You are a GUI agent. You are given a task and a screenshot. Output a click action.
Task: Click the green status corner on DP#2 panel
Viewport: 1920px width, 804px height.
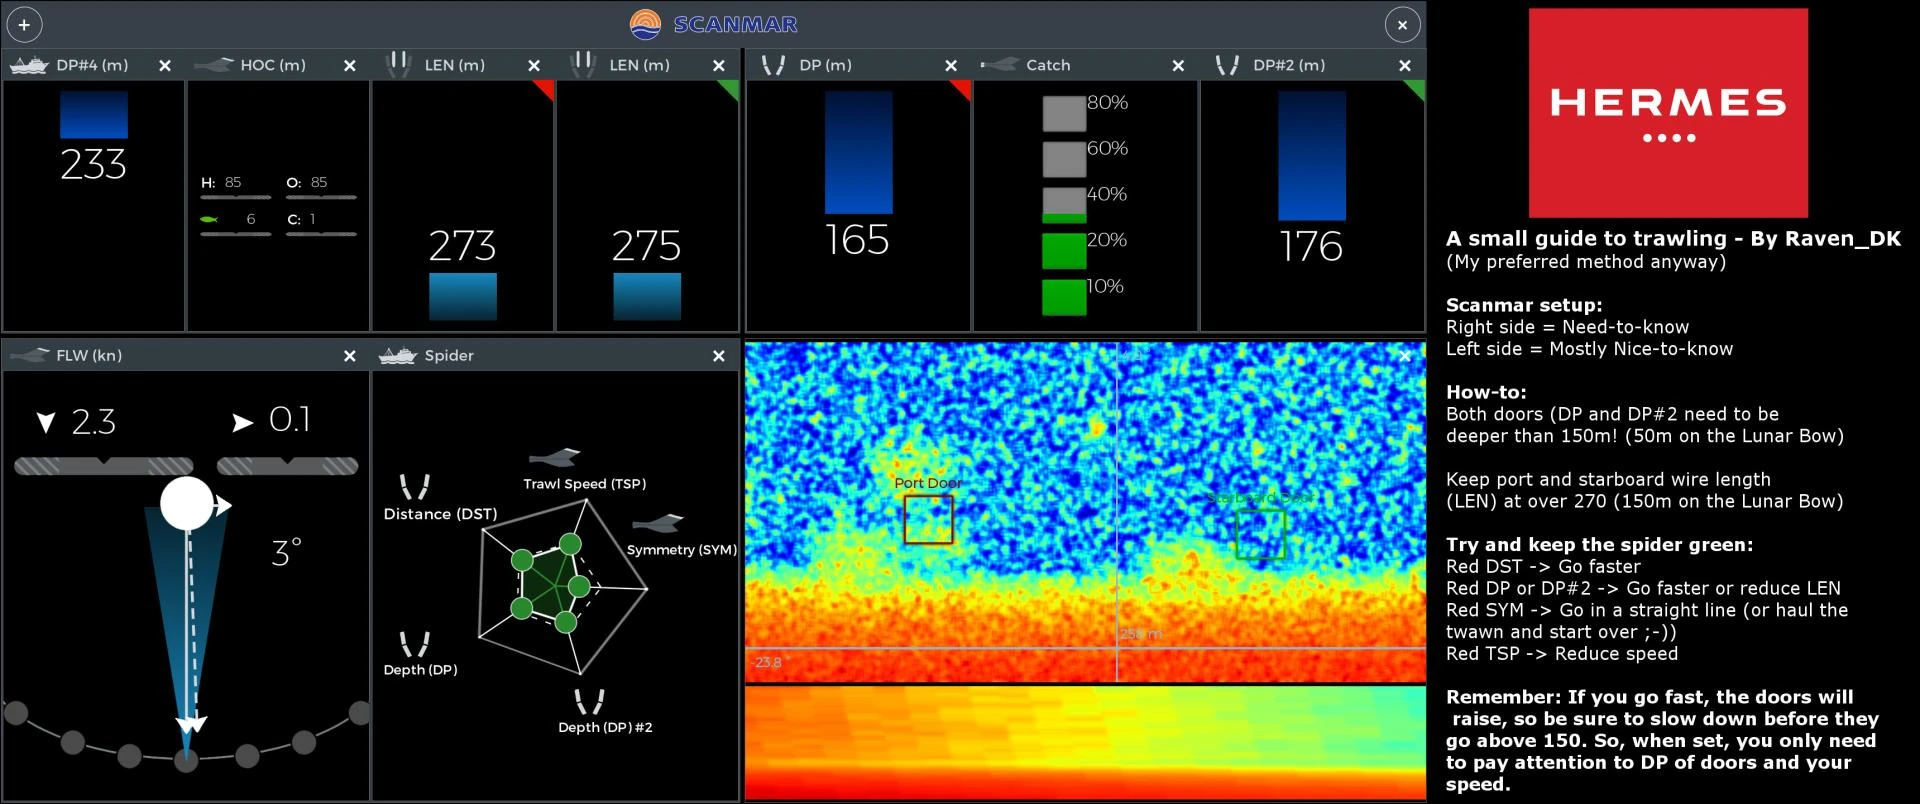tap(1416, 89)
